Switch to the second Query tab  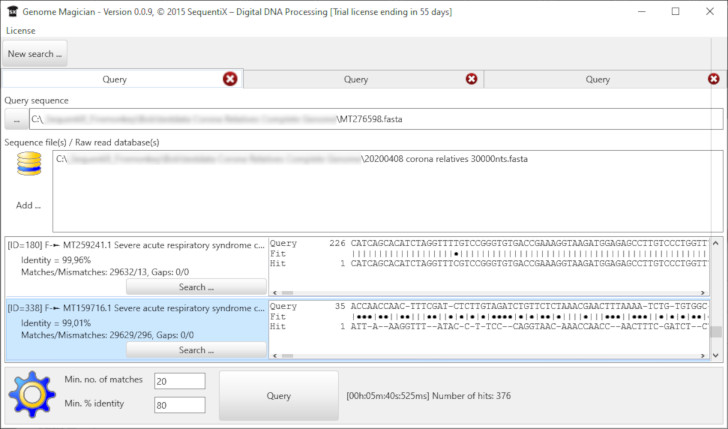[x=355, y=79]
